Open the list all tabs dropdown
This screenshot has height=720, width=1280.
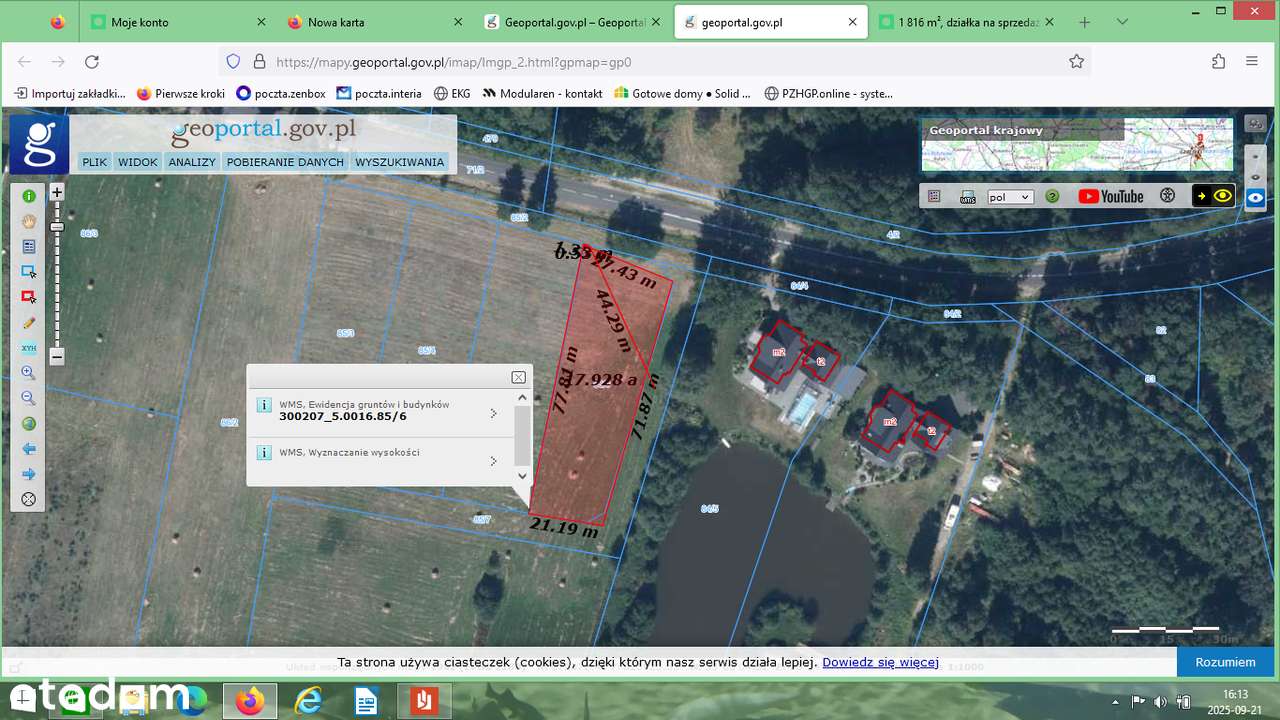pyautogui.click(x=1122, y=22)
